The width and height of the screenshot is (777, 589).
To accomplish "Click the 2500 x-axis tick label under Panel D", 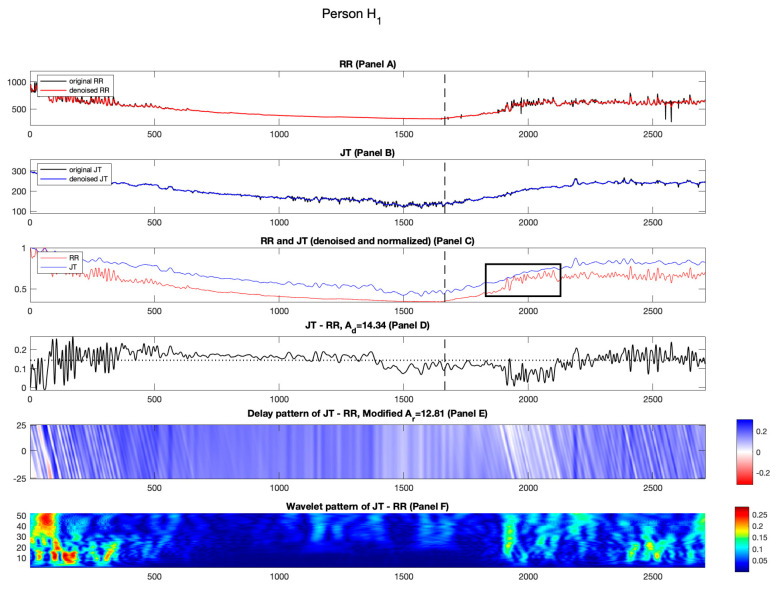I will point(653,399).
